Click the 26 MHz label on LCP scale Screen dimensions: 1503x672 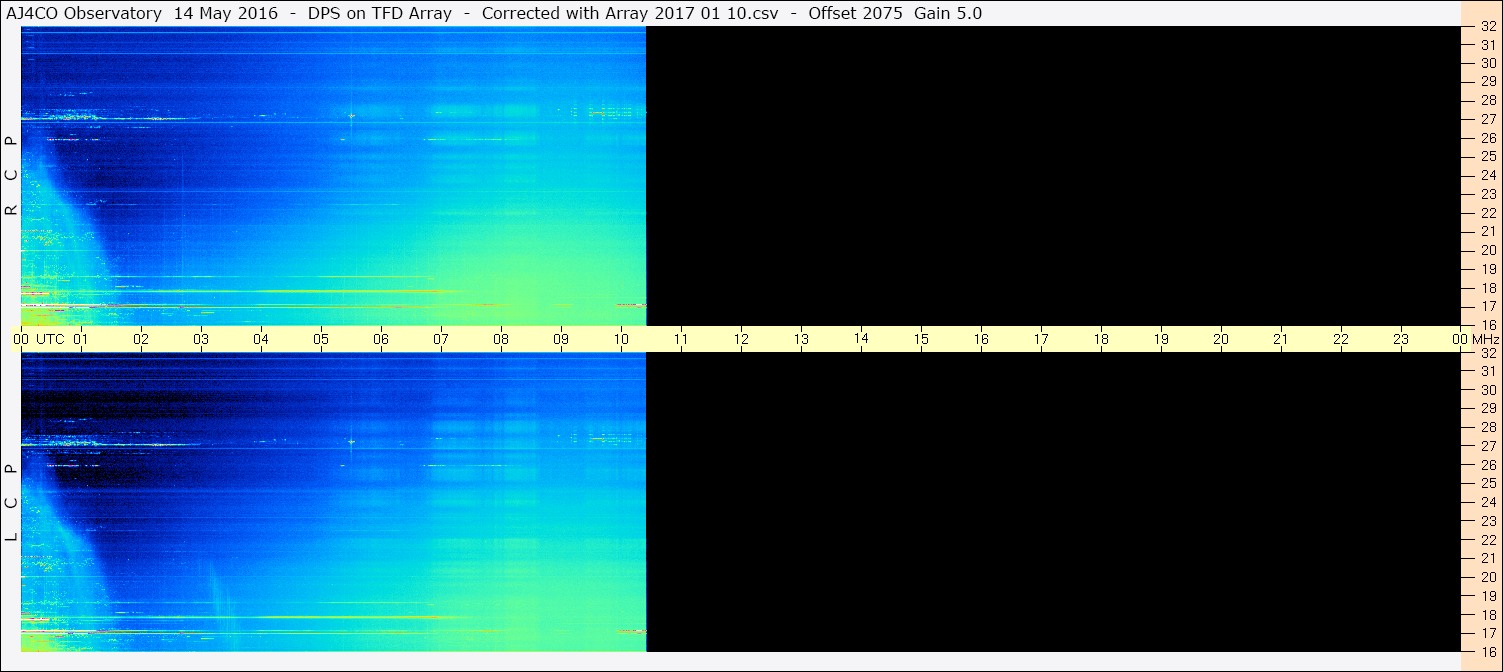(1488, 465)
